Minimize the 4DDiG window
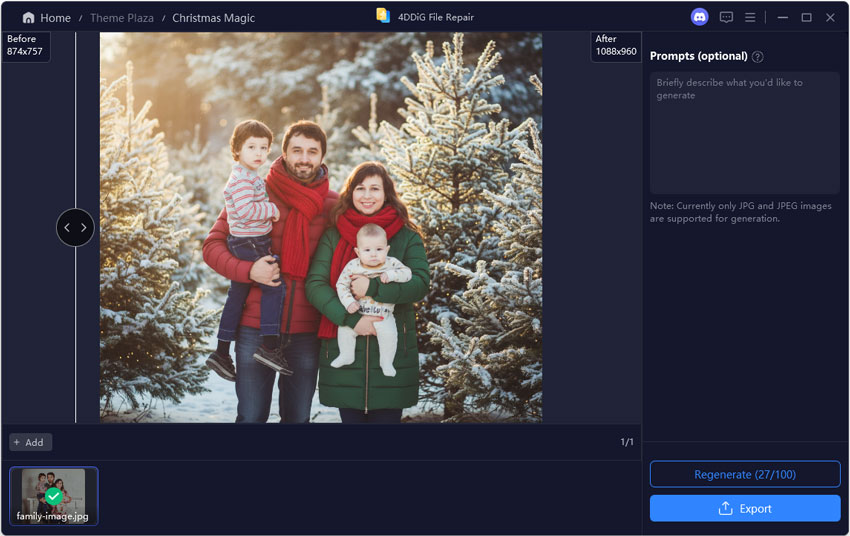Screen dimensions: 850x536 click(x=782, y=17)
